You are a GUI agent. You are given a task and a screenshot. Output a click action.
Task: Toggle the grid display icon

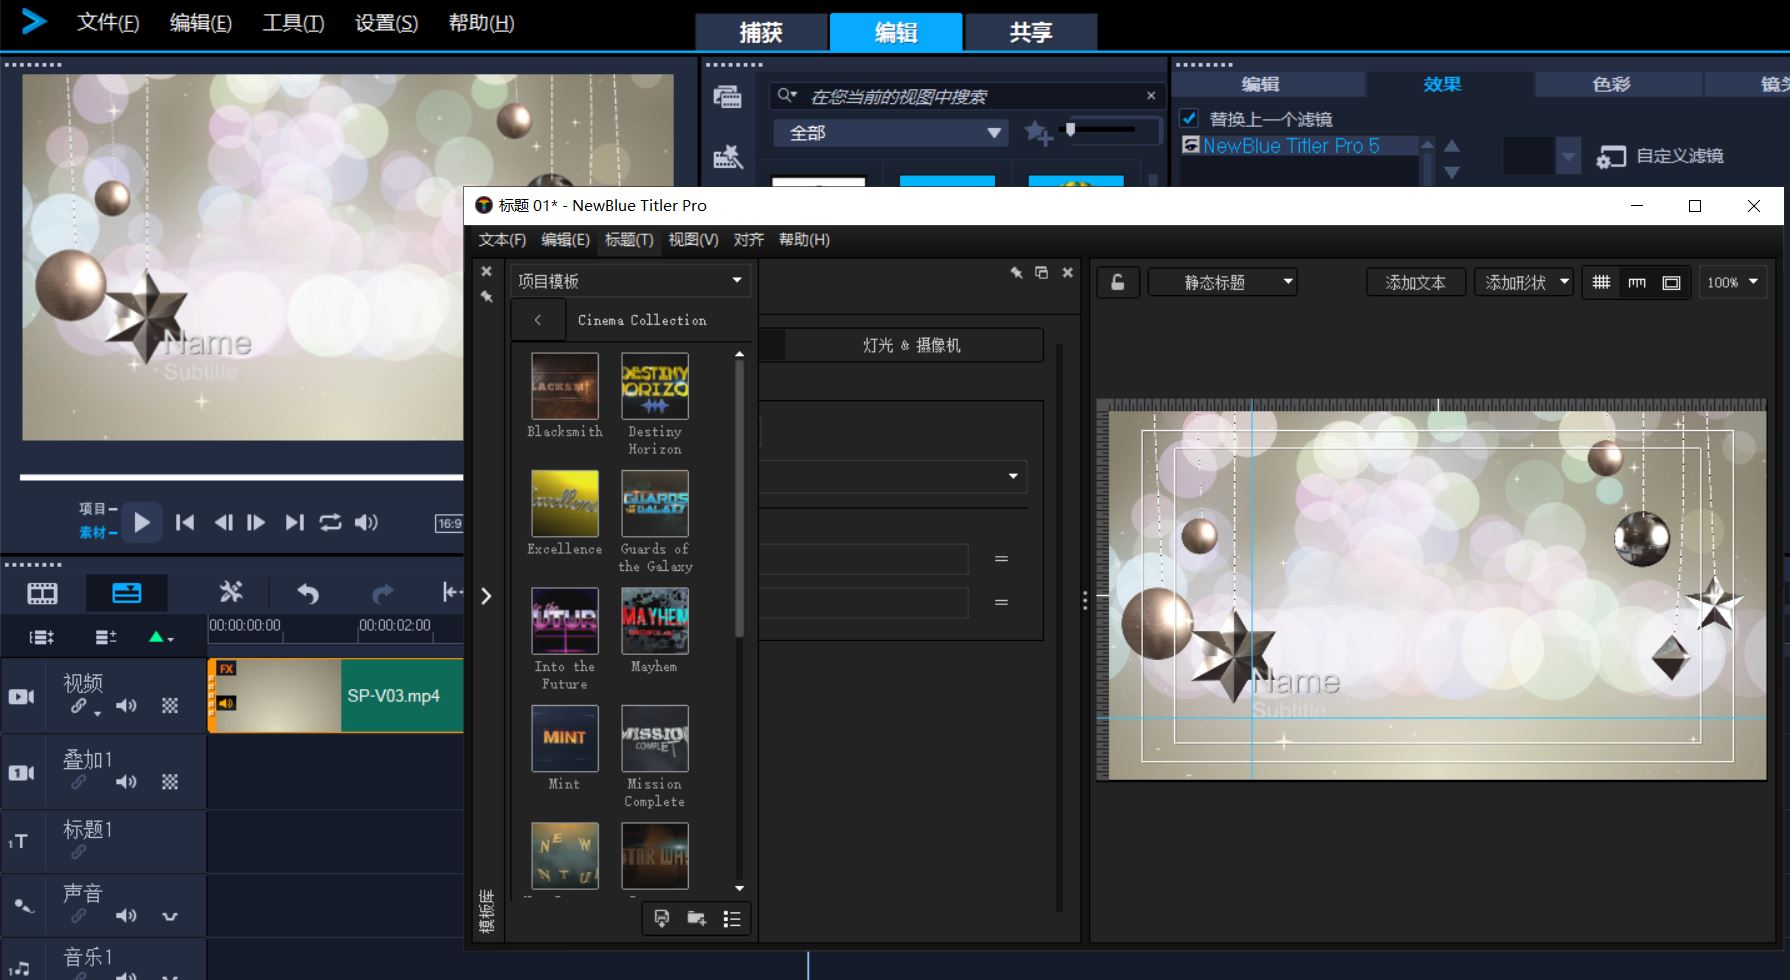(1601, 283)
